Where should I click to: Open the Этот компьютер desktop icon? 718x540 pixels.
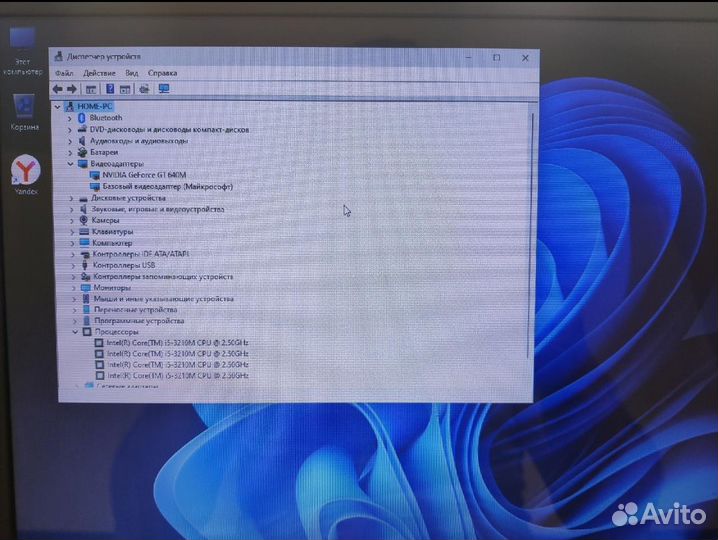click(22, 52)
